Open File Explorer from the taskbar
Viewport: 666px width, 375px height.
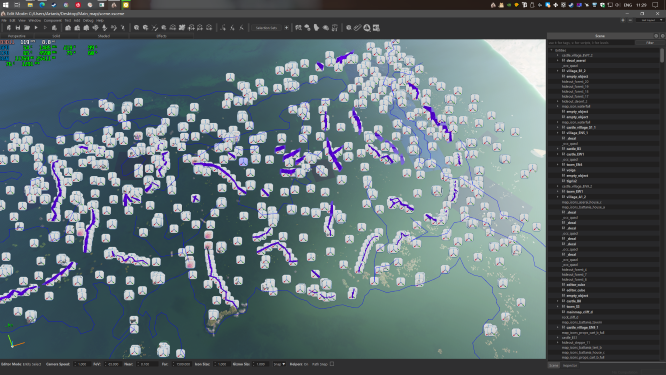pyautogui.click(x=30, y=5)
